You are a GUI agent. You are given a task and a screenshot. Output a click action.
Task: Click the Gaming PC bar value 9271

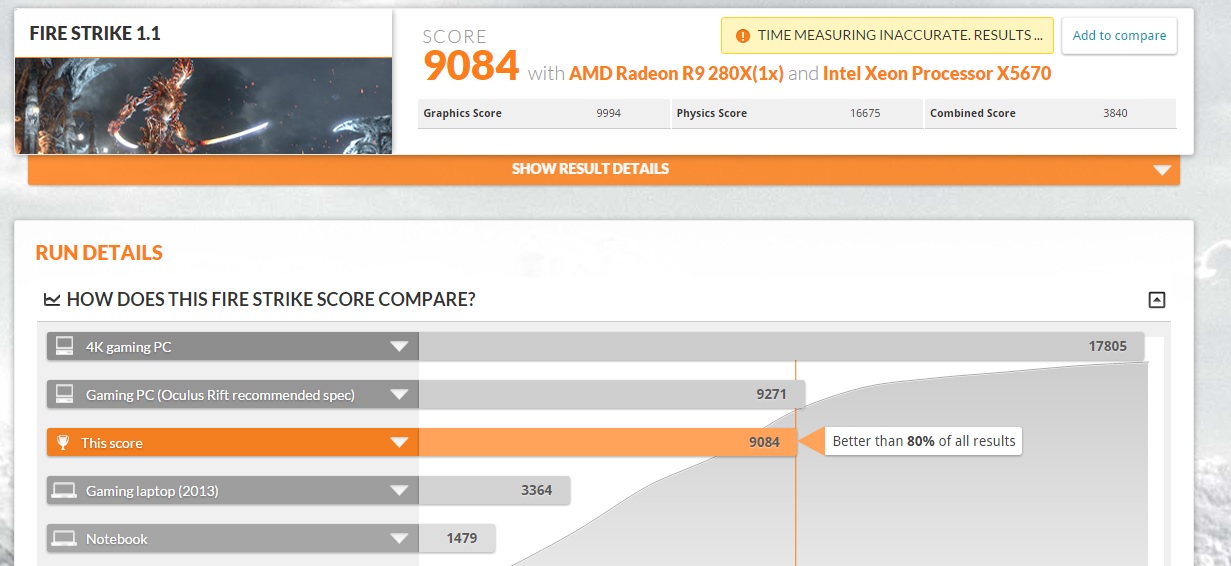click(772, 395)
